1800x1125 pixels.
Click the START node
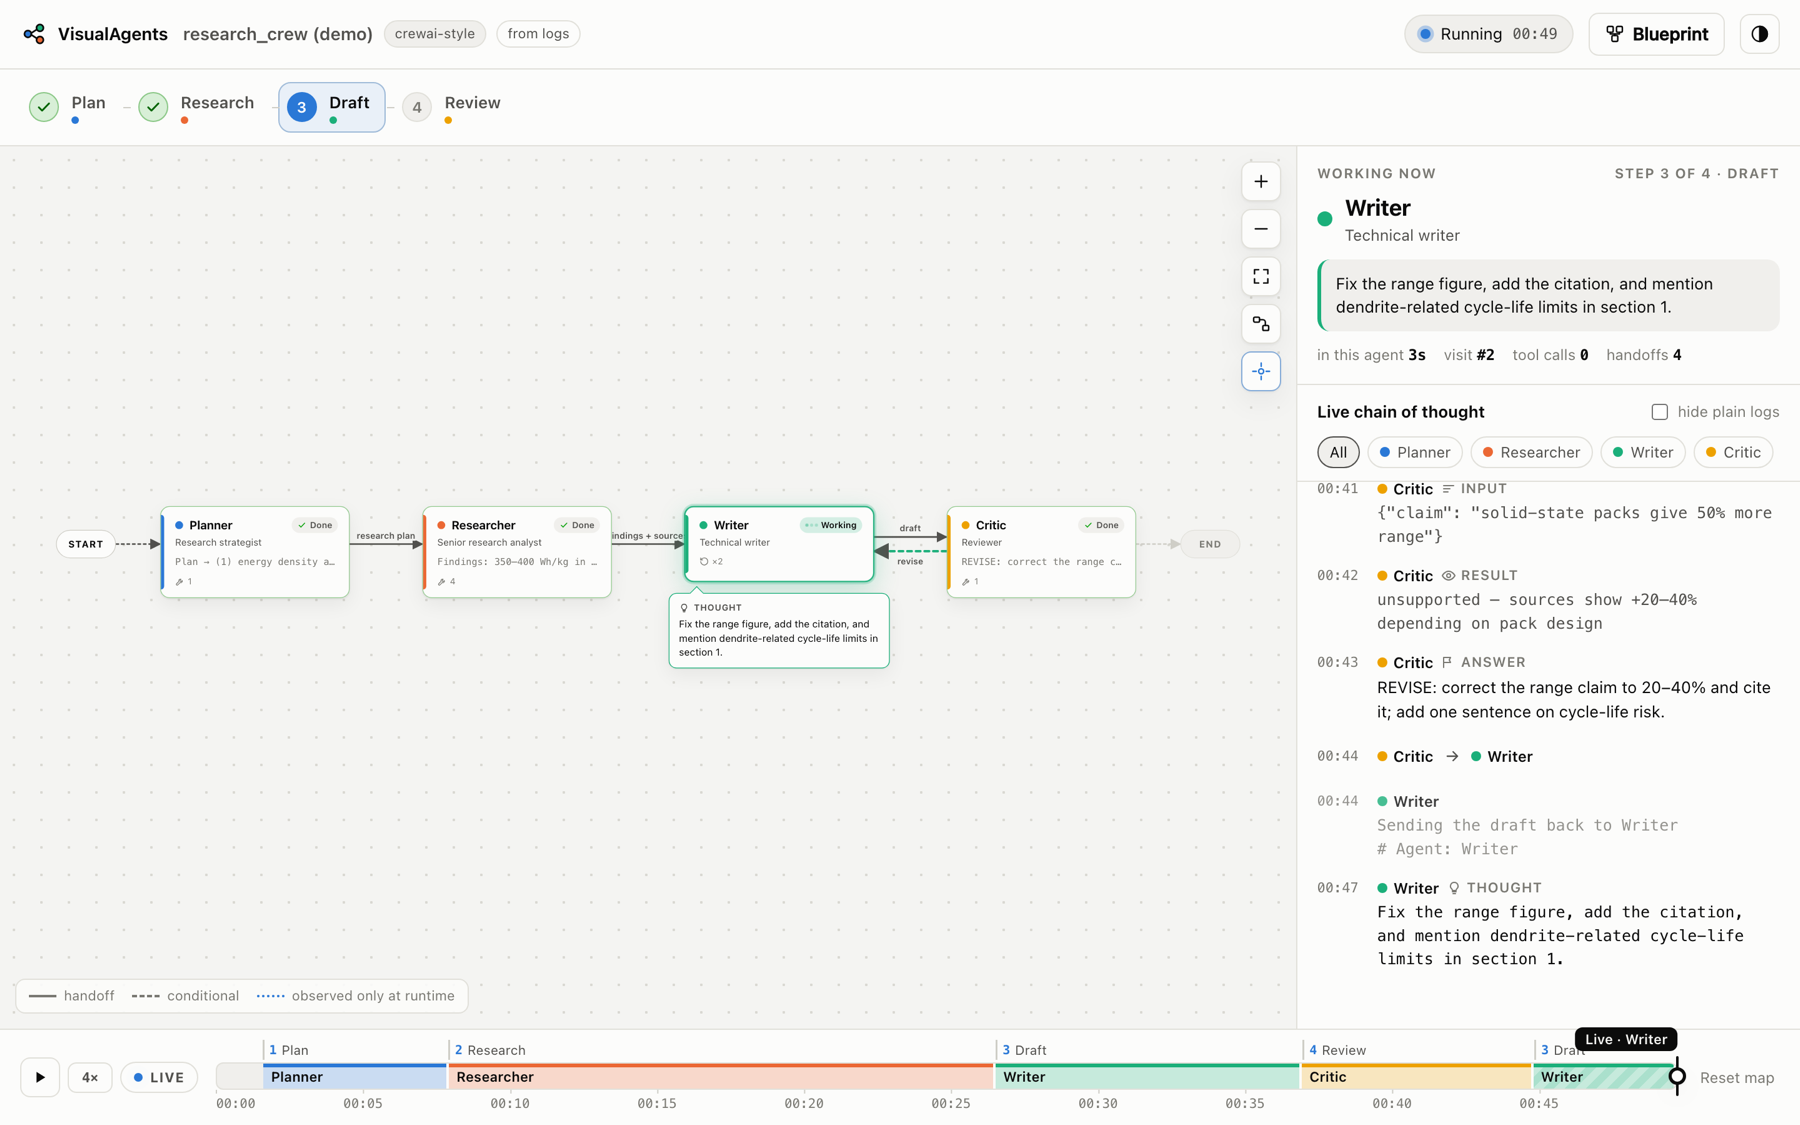pos(86,544)
